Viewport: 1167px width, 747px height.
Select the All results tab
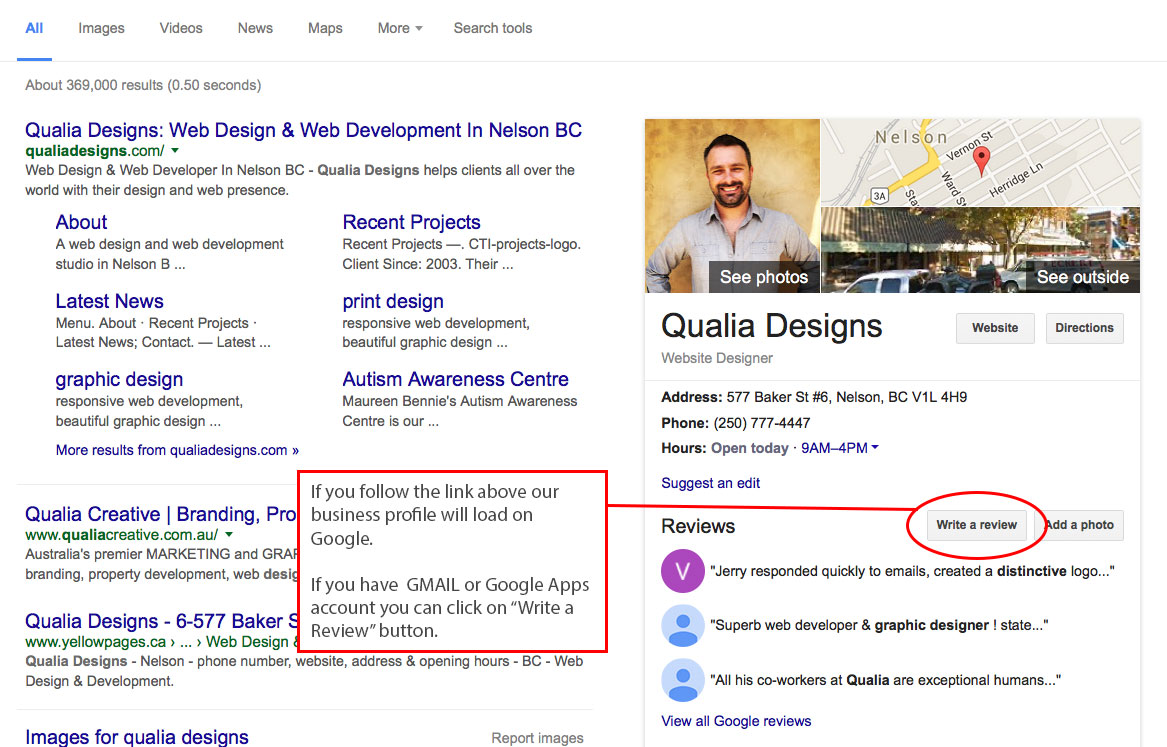click(x=34, y=28)
